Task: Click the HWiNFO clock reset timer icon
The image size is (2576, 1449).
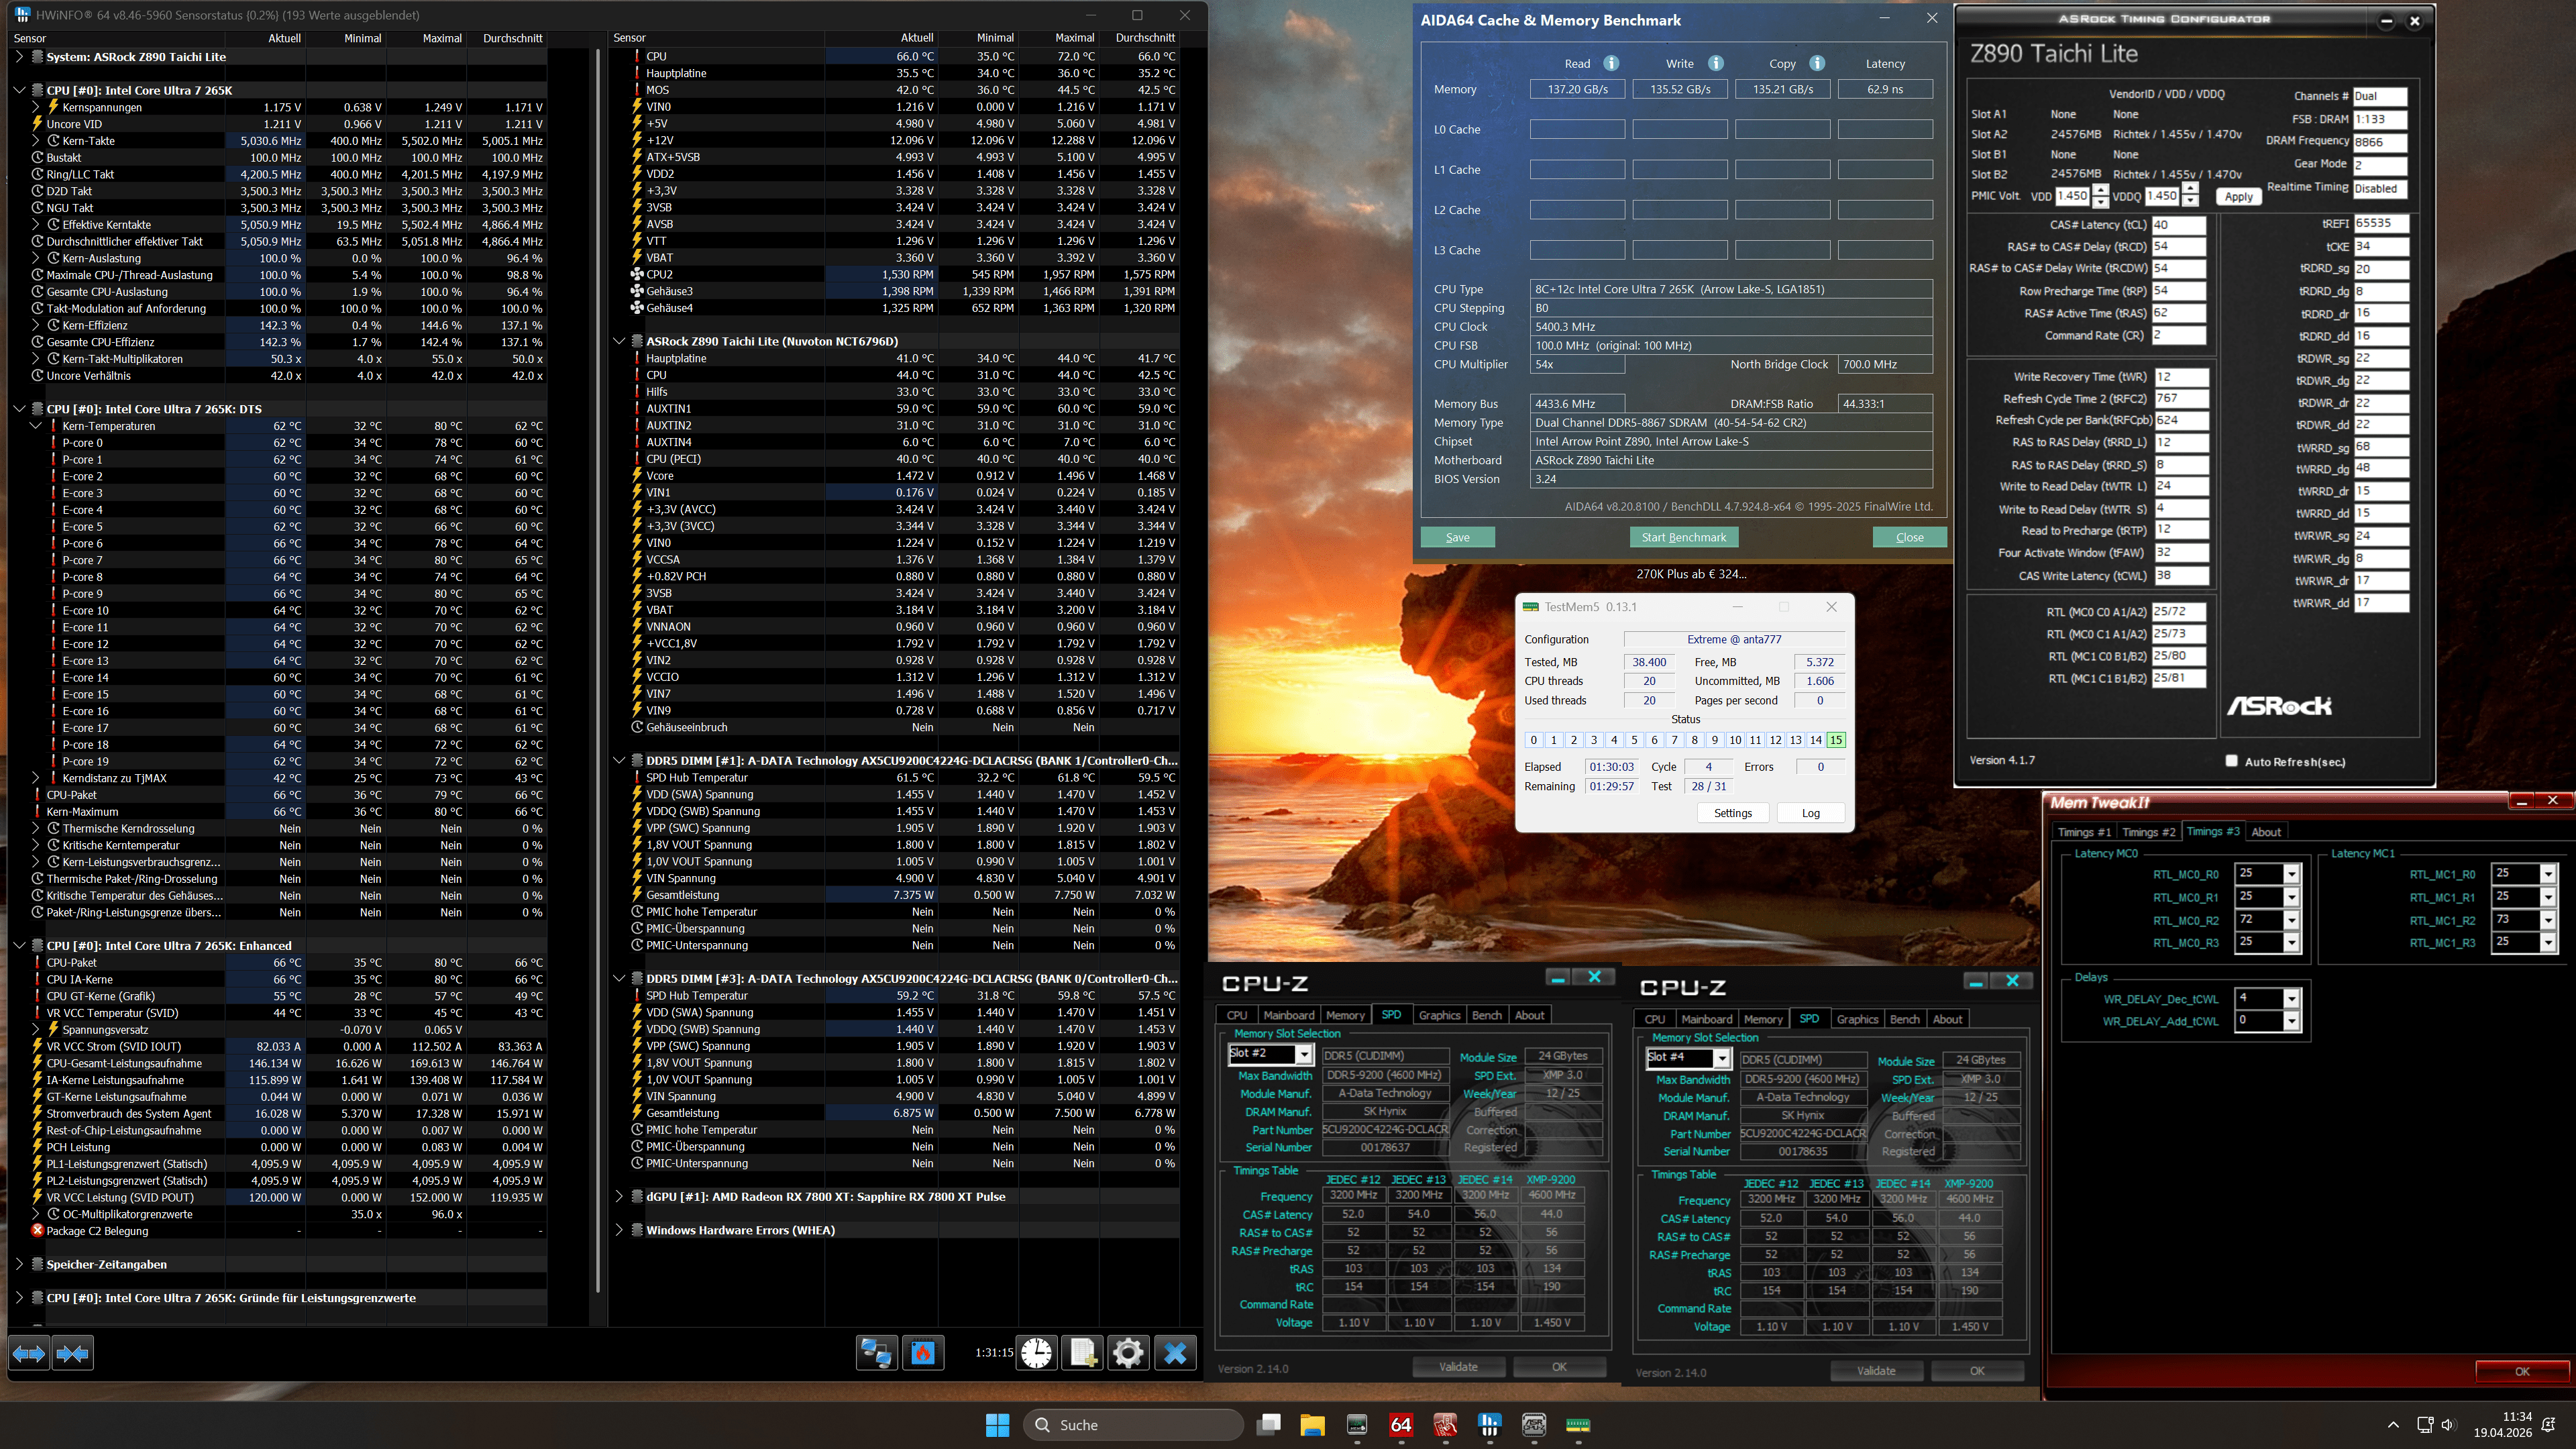Action: [x=1036, y=1353]
